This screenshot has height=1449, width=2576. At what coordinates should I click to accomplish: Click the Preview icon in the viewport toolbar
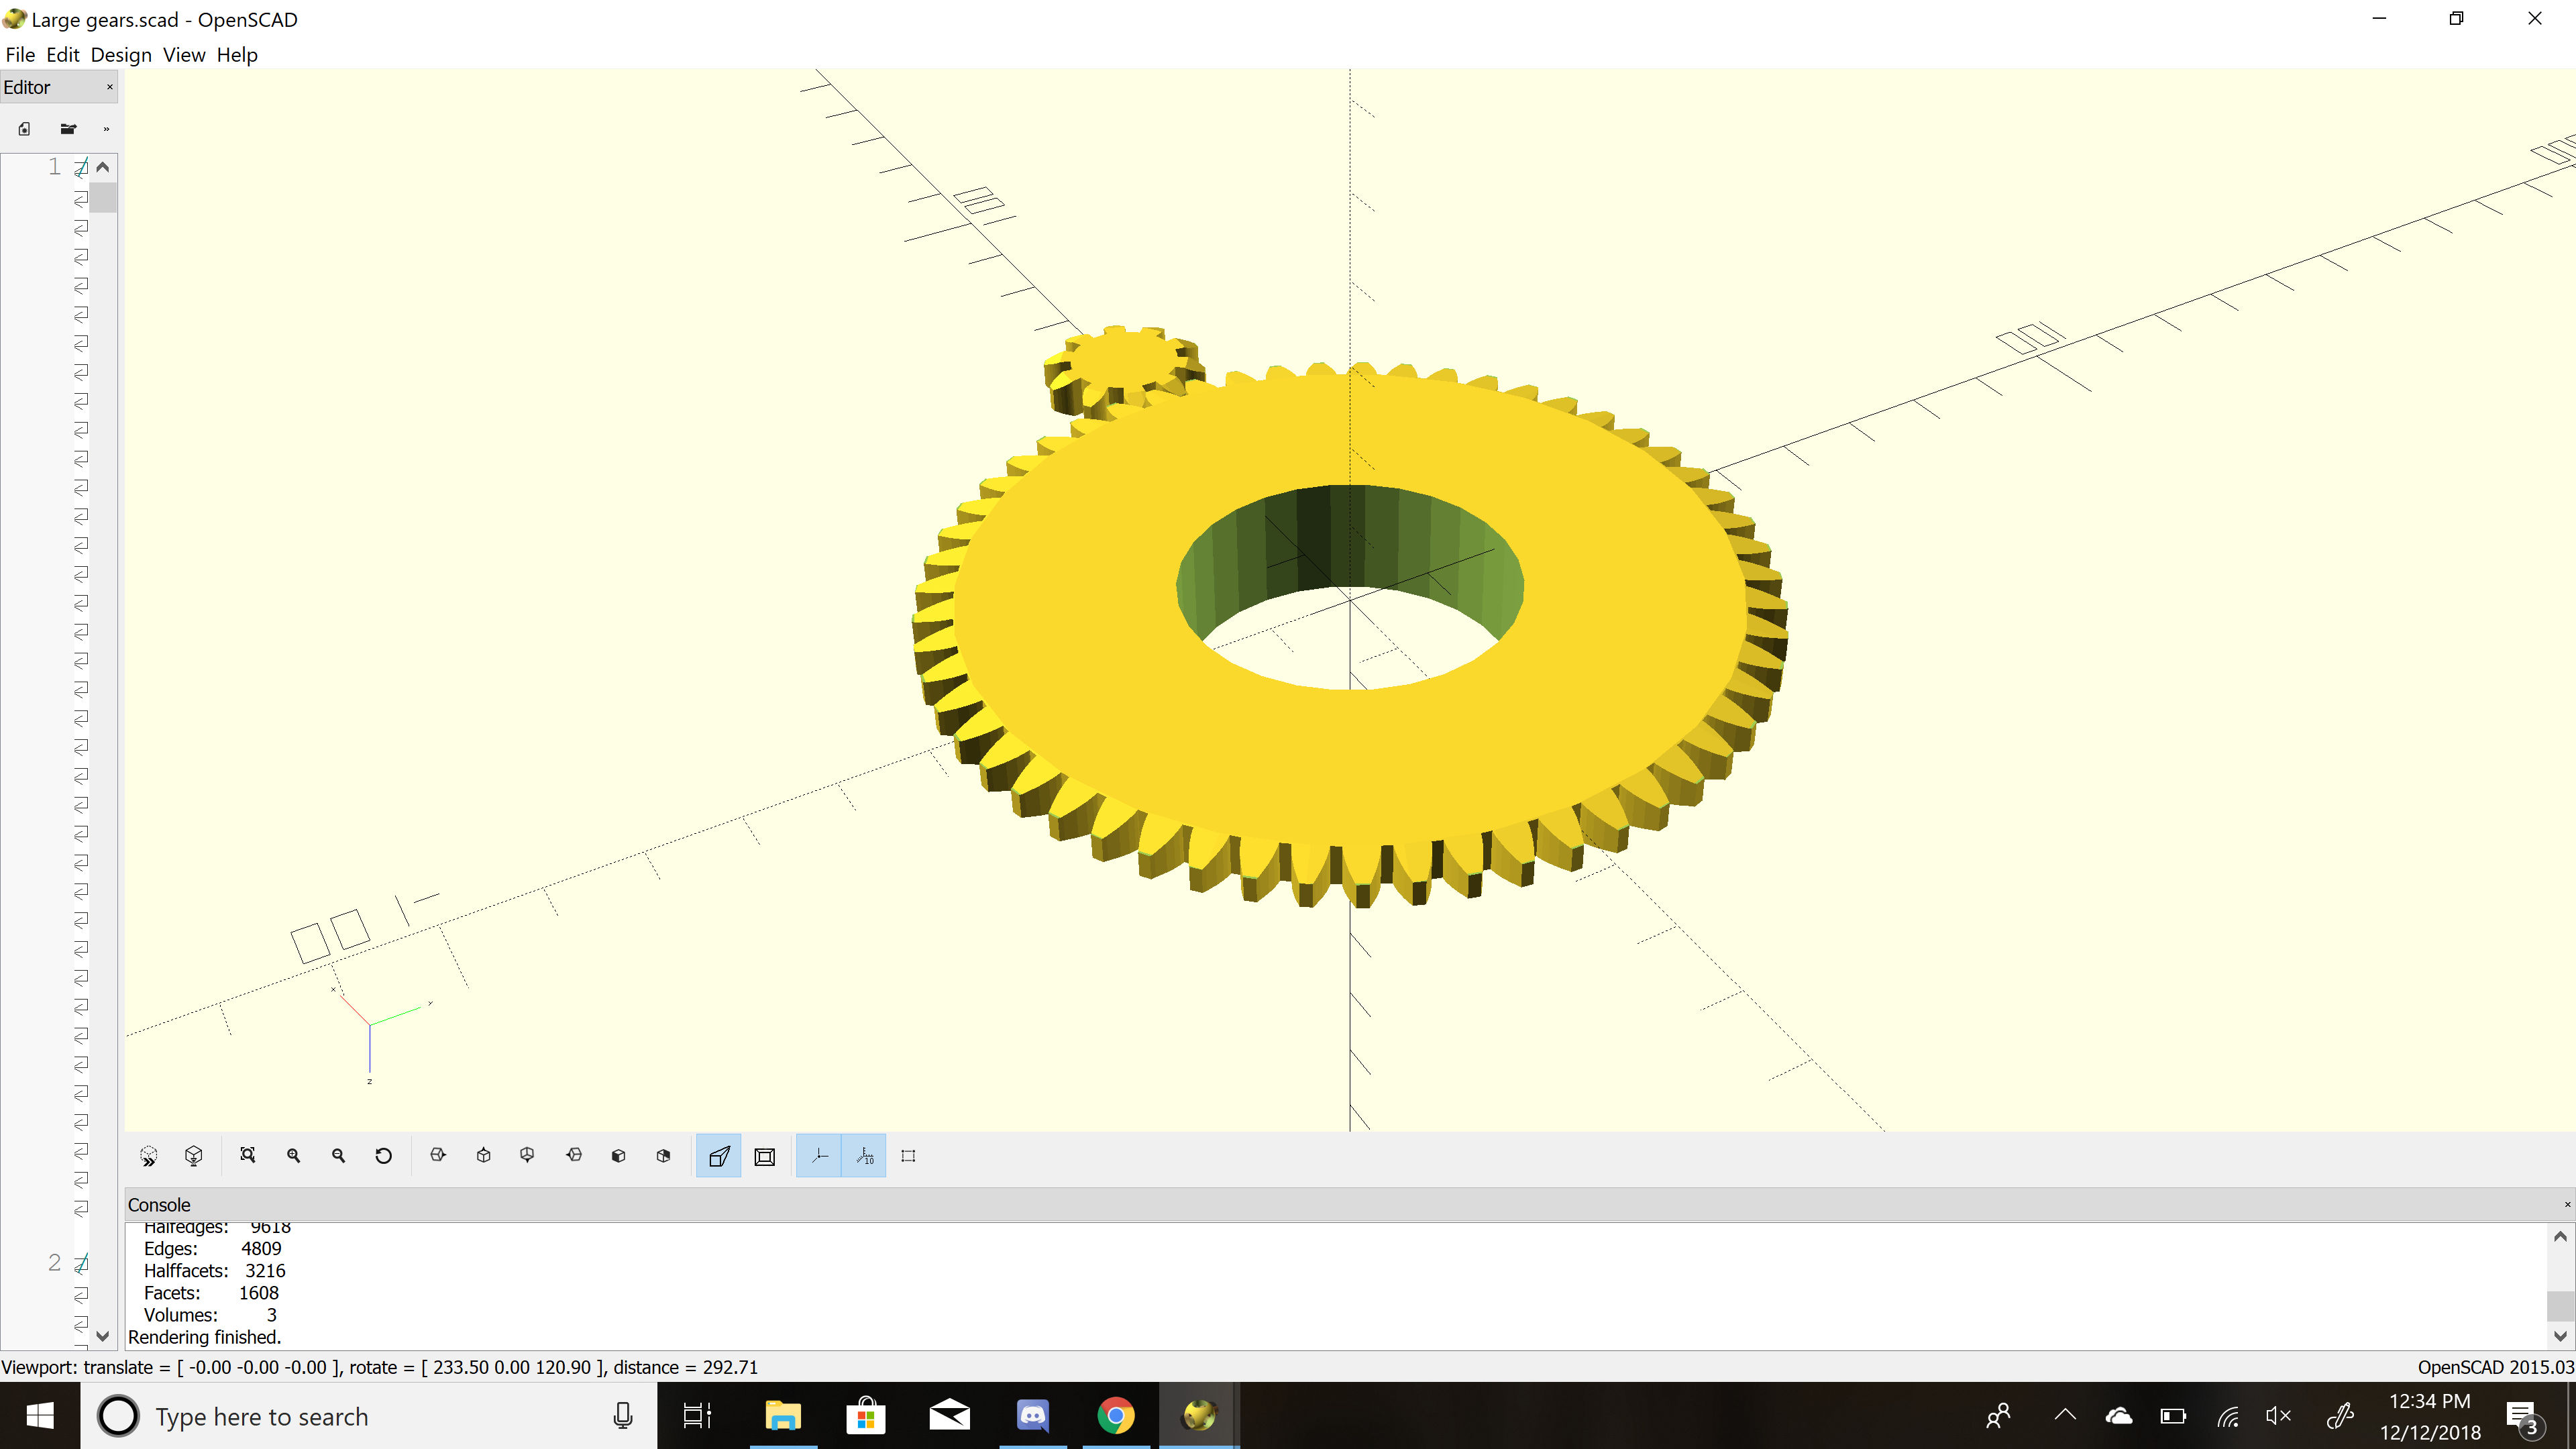click(148, 1156)
